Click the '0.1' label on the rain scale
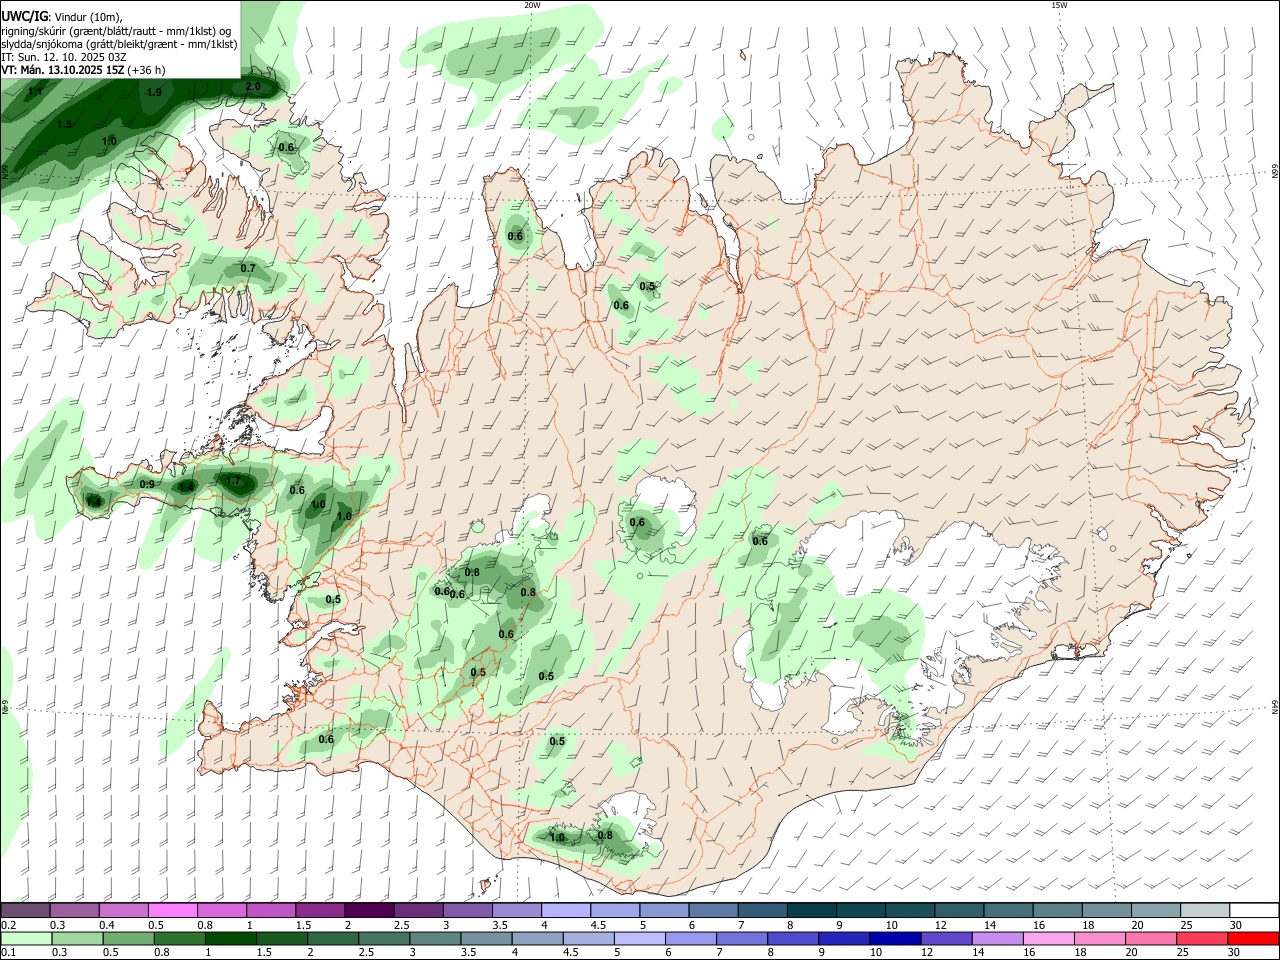1280x960 pixels. pyautogui.click(x=8, y=953)
